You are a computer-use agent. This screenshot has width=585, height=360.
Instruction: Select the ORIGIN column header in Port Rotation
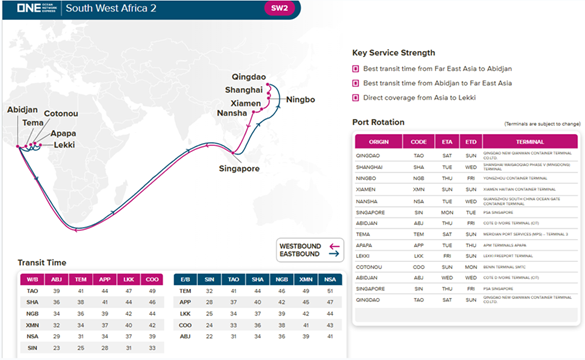point(379,142)
